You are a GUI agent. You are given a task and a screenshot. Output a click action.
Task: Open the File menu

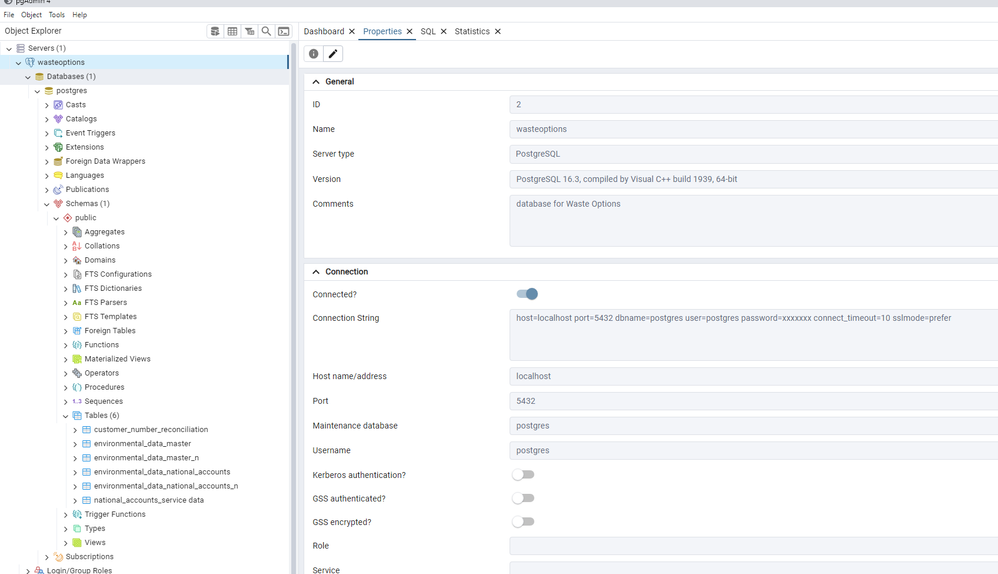pyautogui.click(x=9, y=15)
